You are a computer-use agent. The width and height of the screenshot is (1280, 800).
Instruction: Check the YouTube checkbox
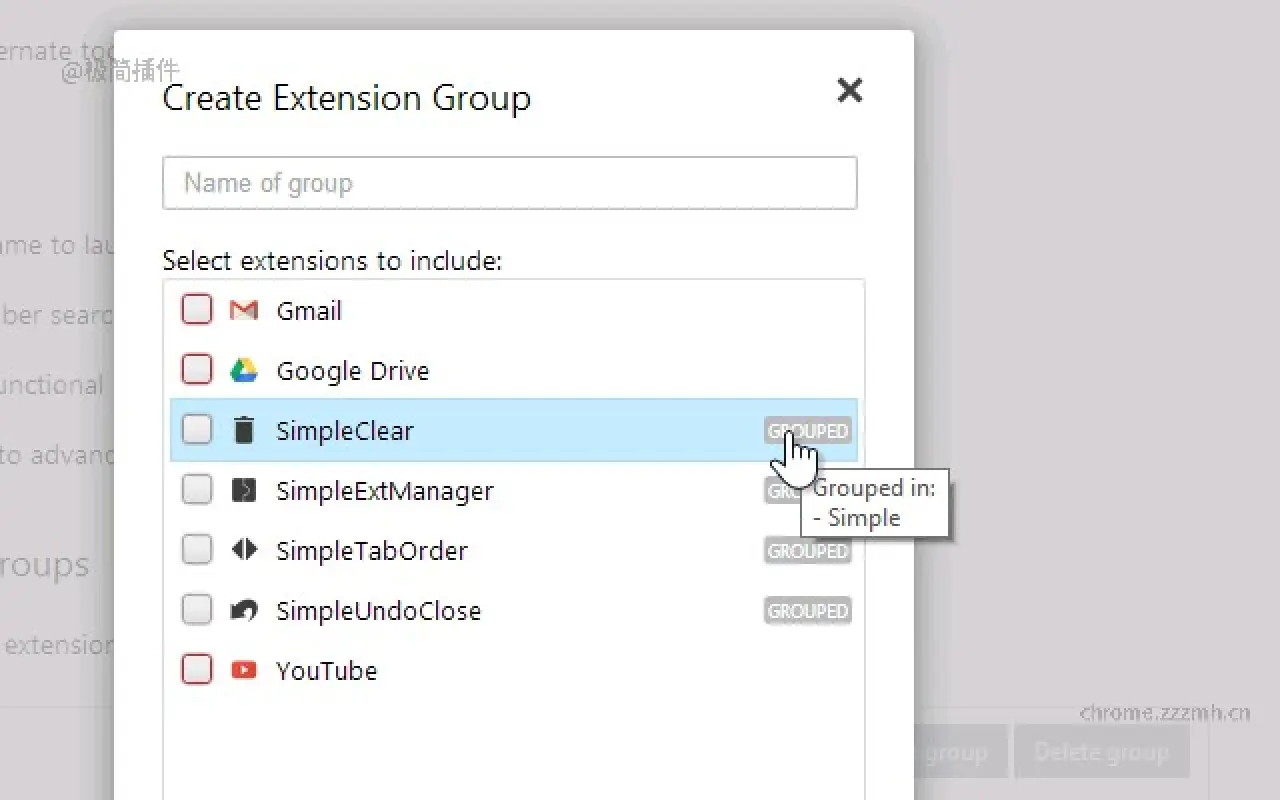[196, 670]
